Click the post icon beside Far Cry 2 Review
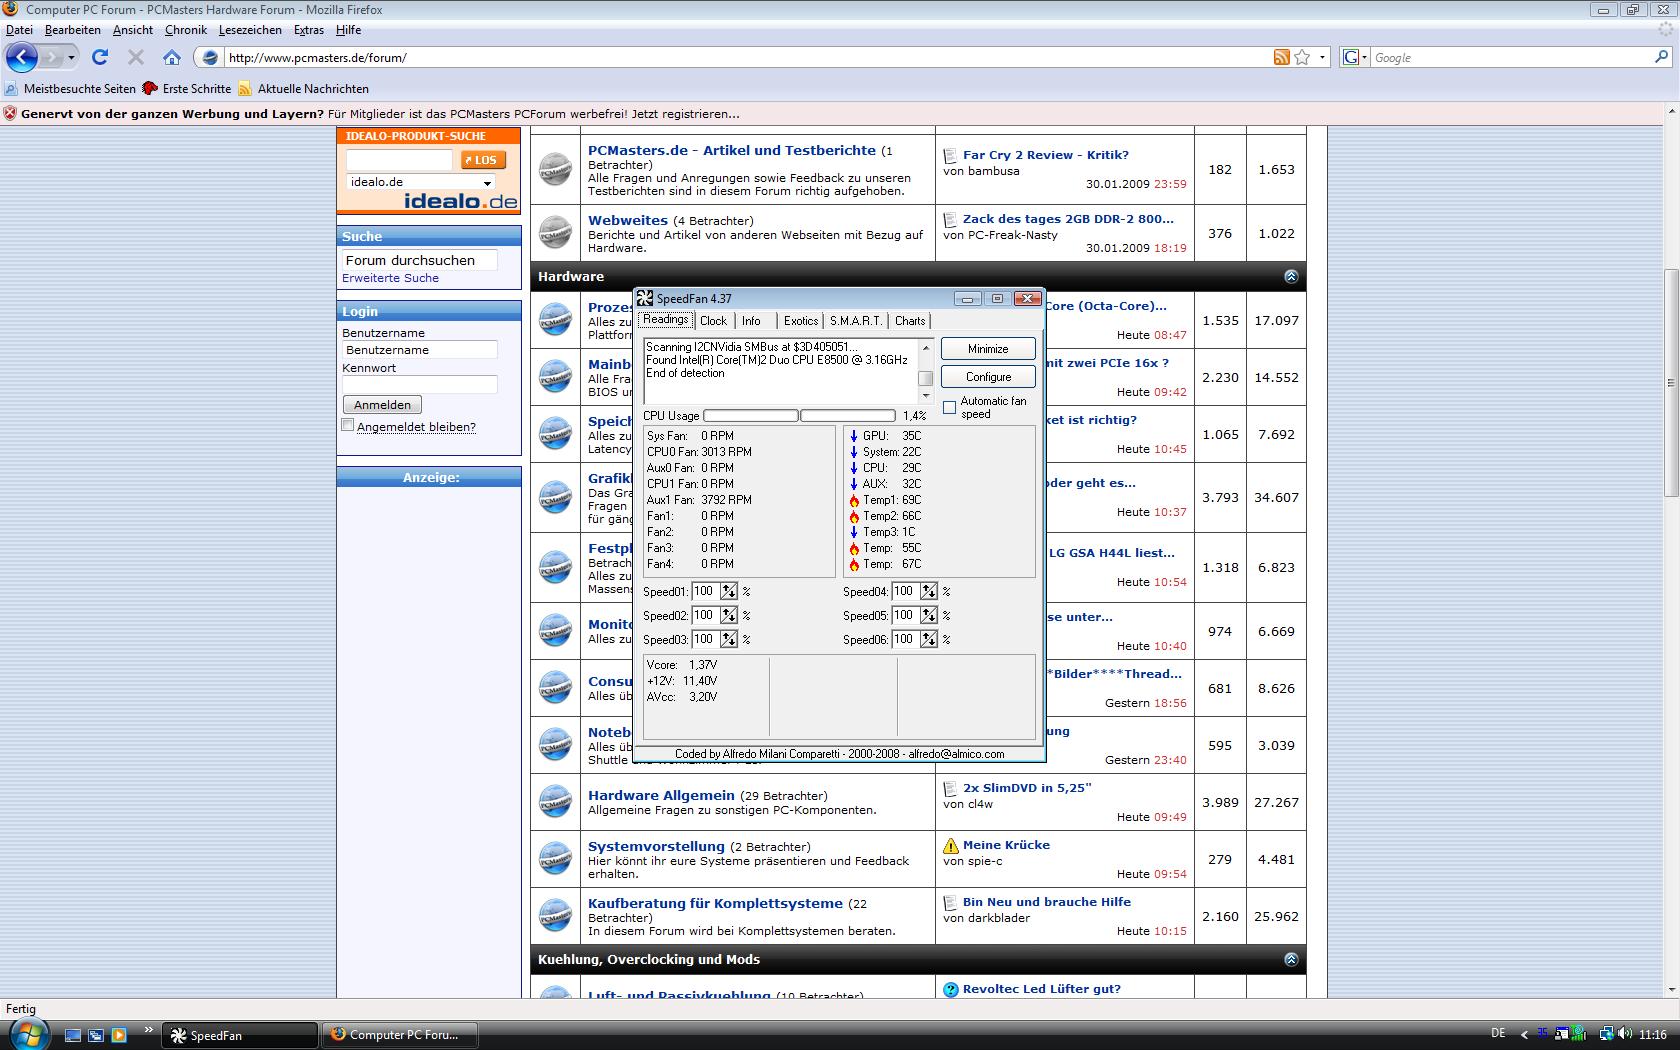1680x1050 pixels. coord(950,155)
